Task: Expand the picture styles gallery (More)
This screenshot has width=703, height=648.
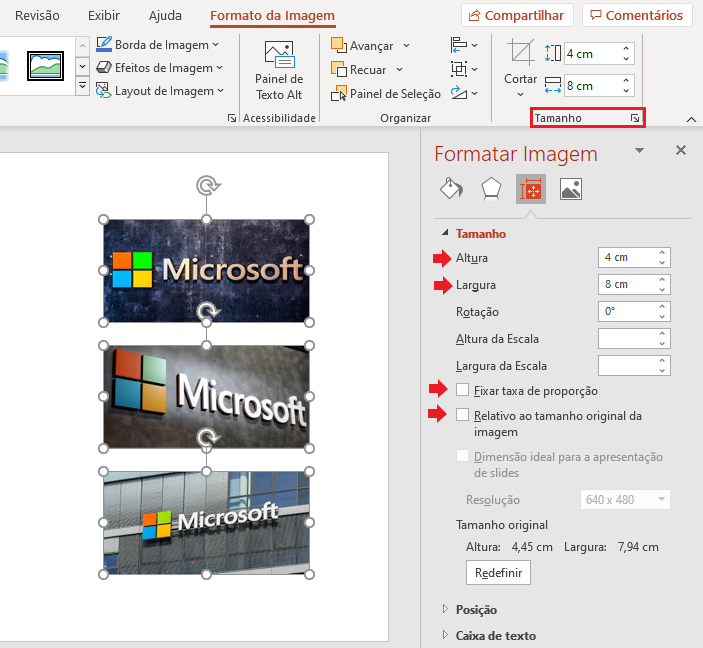Action: [82, 86]
